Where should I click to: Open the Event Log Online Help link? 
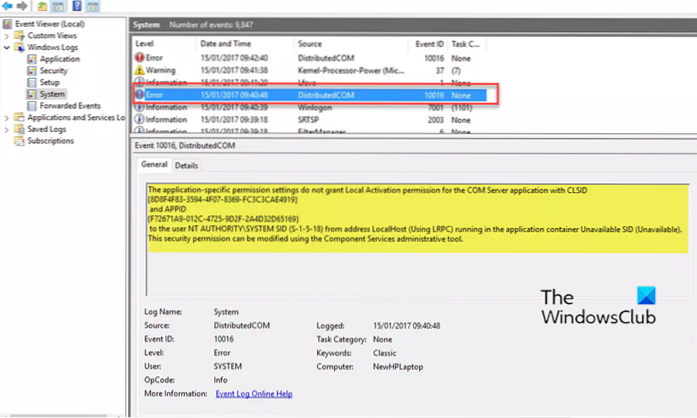pyautogui.click(x=255, y=393)
